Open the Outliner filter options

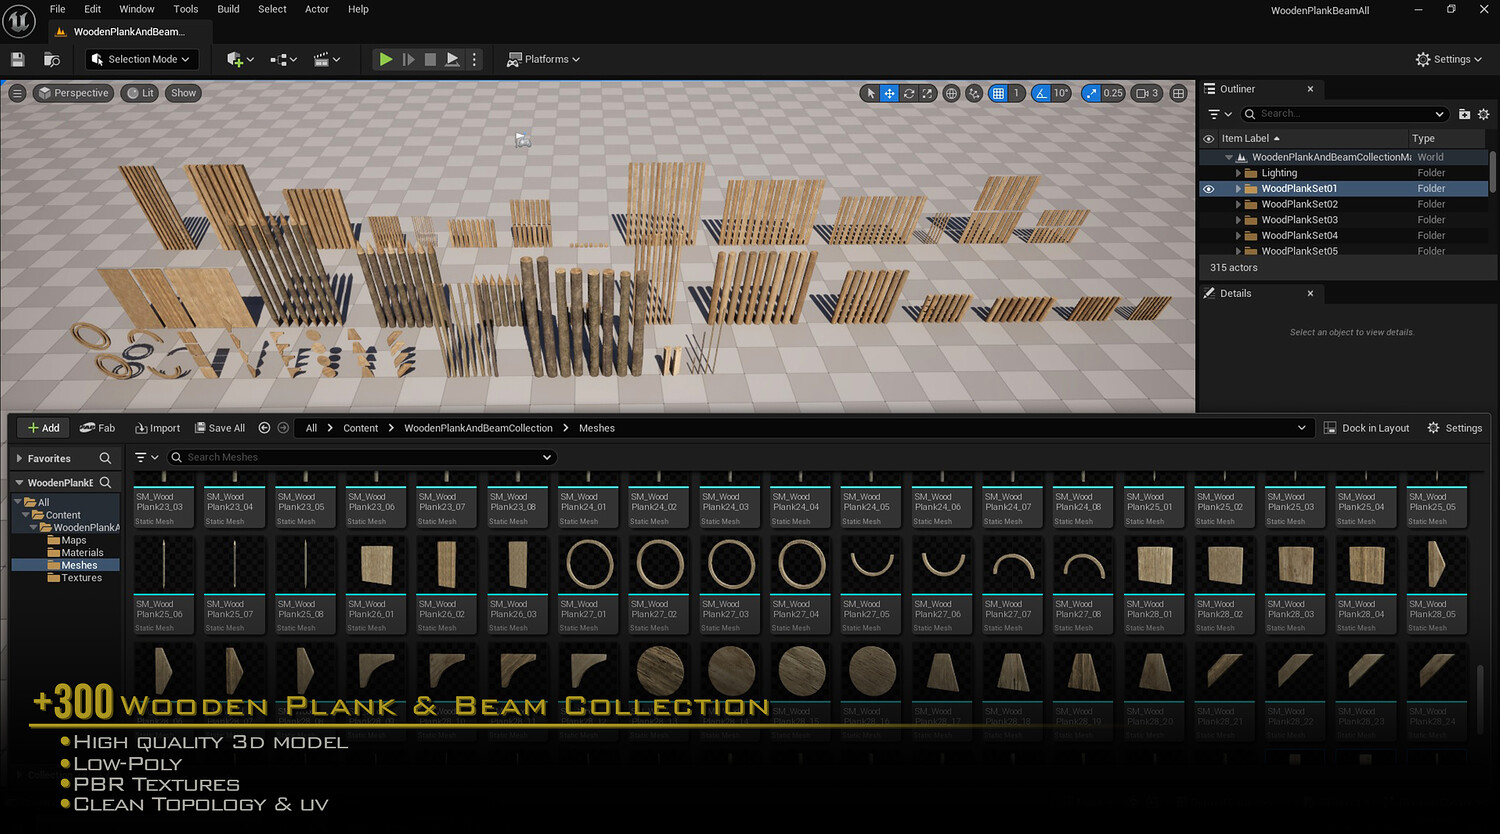tap(1219, 114)
